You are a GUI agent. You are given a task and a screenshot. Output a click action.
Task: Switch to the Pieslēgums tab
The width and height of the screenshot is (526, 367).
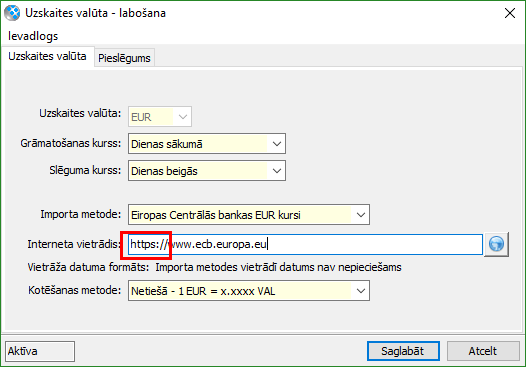click(x=124, y=58)
